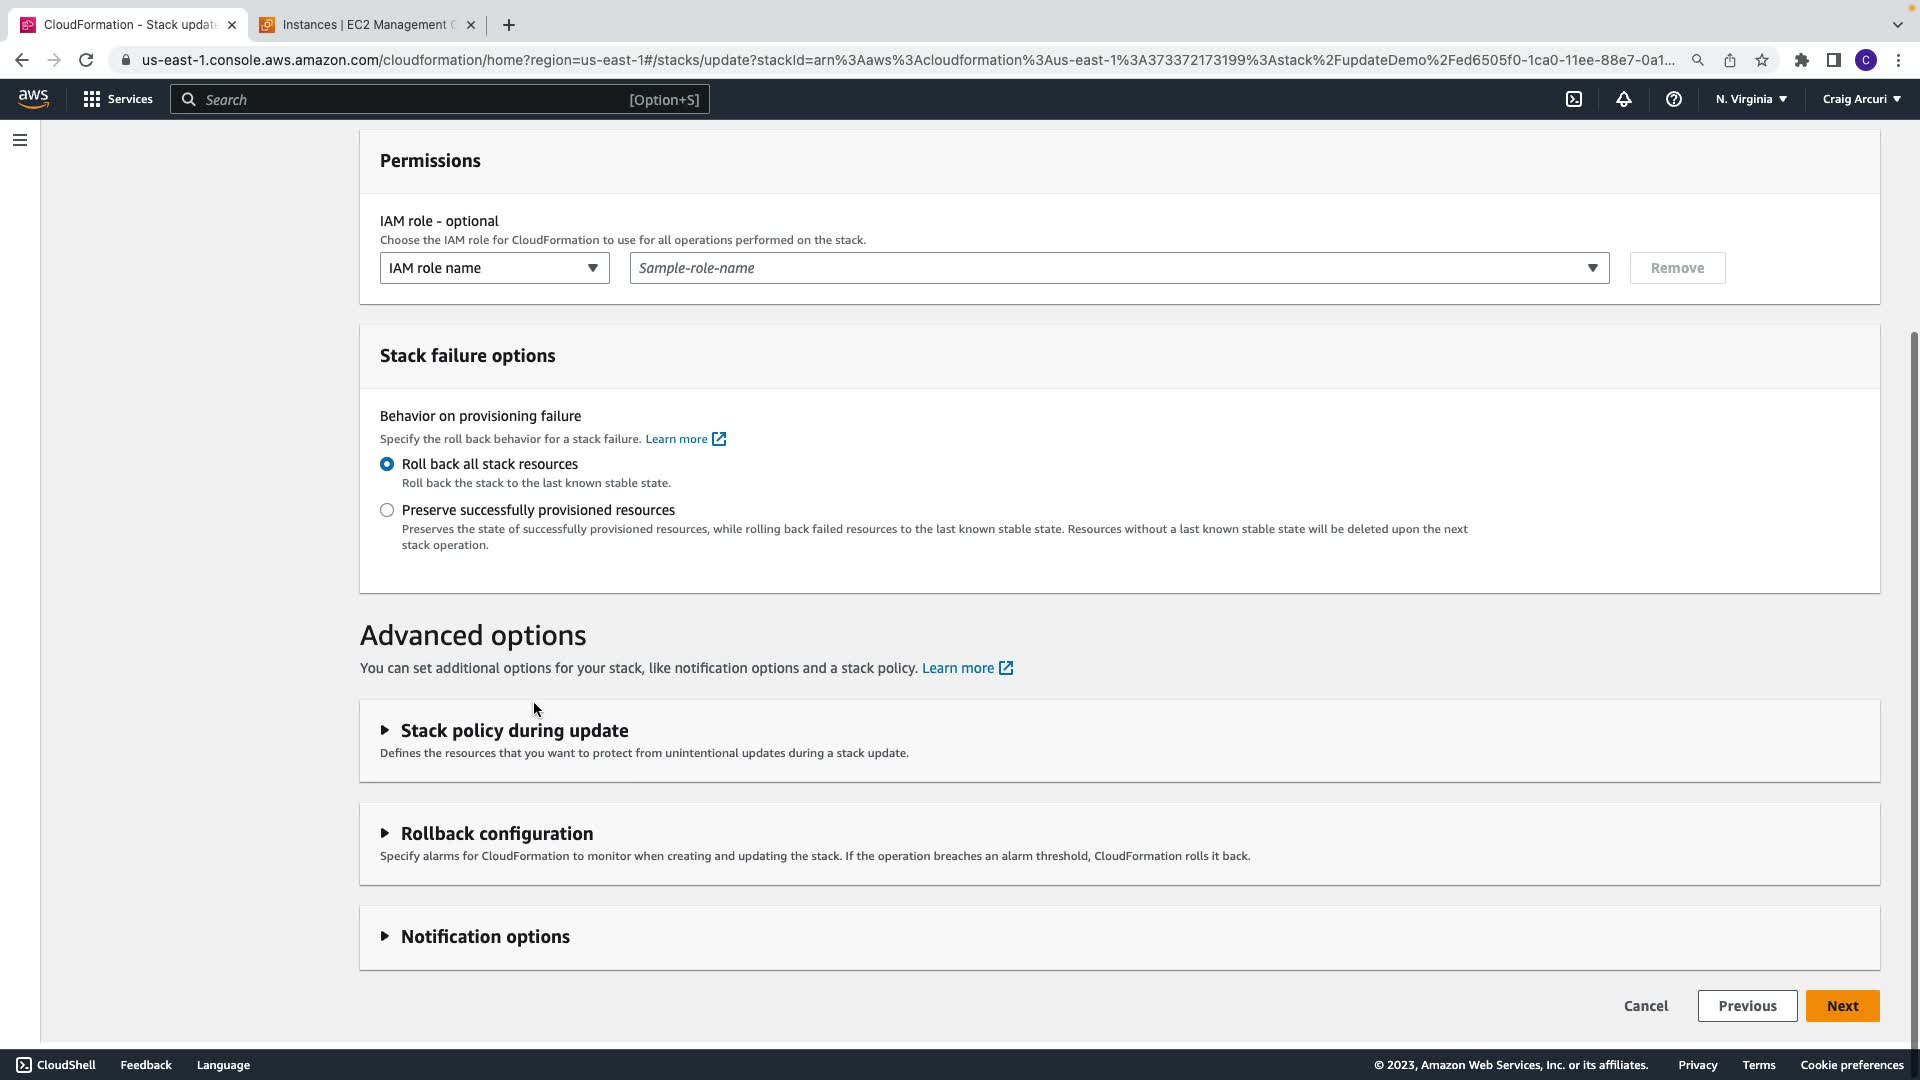Select Preserve successfully provisioned resources option
Screen dimensions: 1920x1080
[x=387, y=510]
